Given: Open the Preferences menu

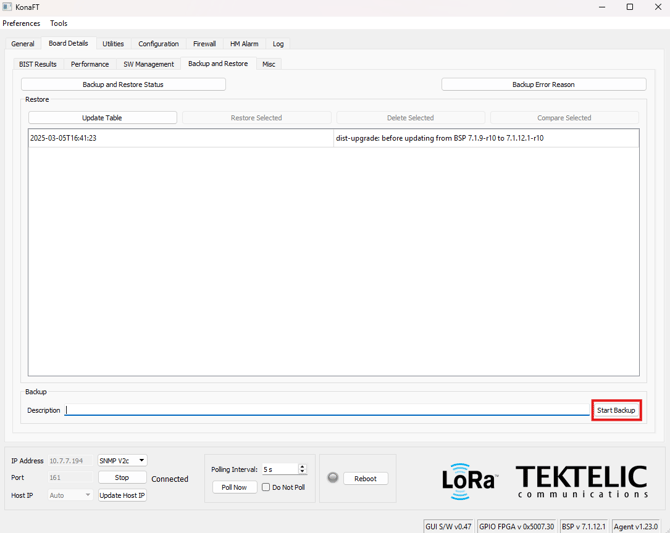Looking at the screenshot, I should (21, 23).
